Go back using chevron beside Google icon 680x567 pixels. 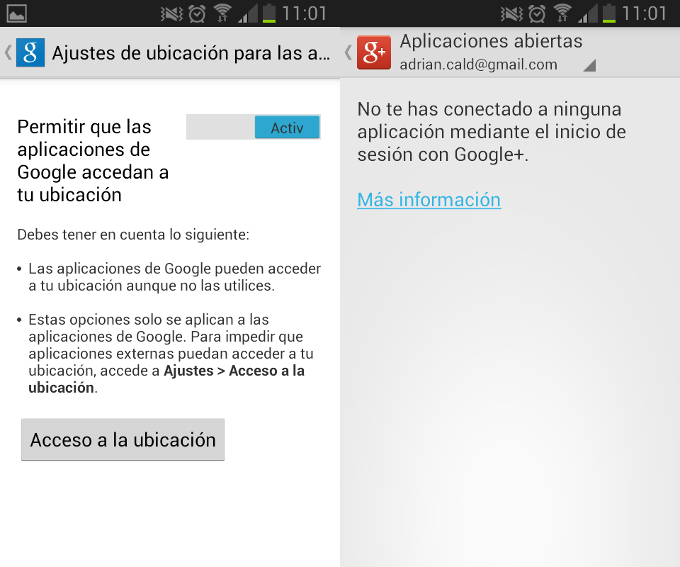point(8,52)
